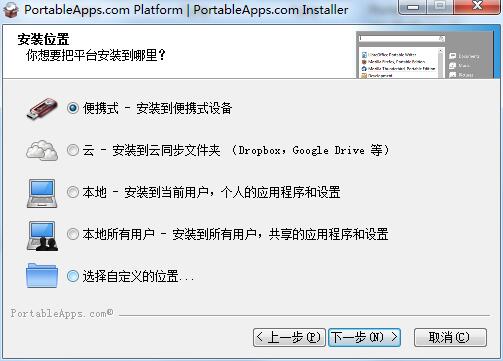Click the single laptop local install icon
The width and height of the screenshot is (503, 361).
[42, 193]
